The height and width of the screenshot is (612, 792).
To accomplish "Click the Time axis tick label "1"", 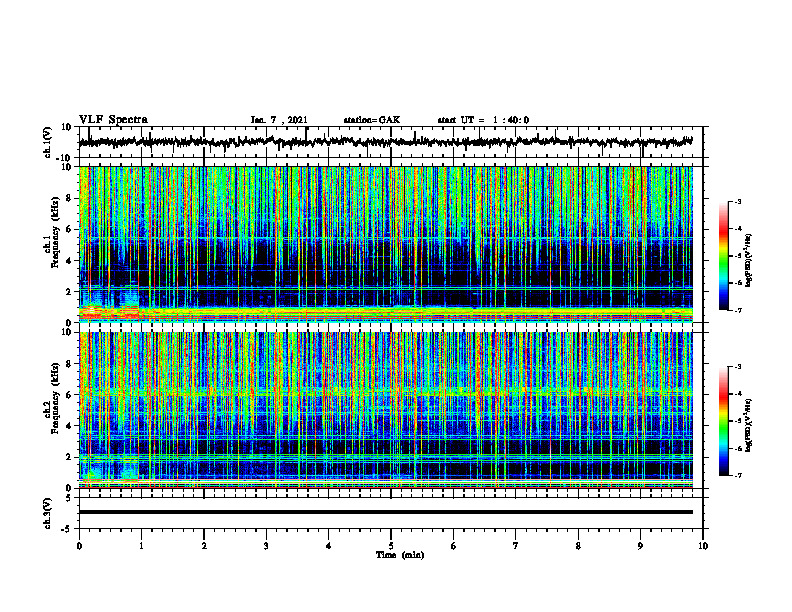I will coord(141,546).
